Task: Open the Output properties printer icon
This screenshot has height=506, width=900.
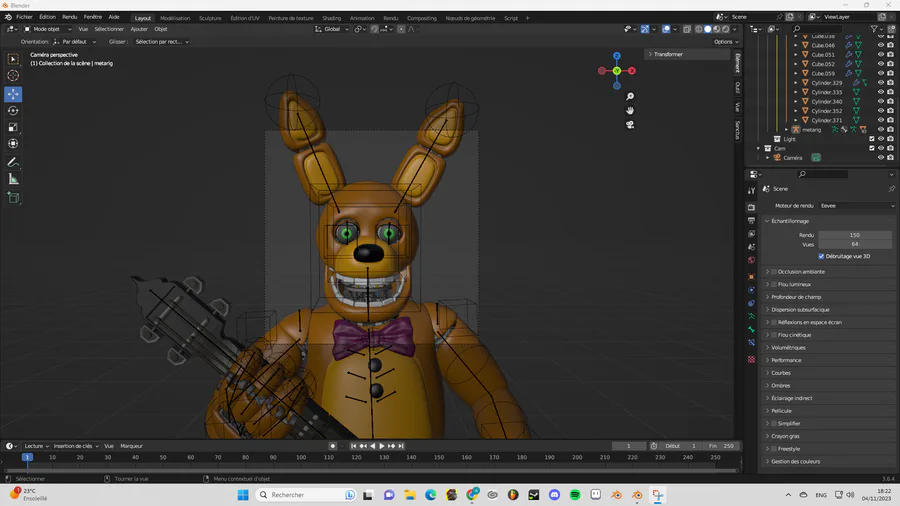Action: click(751, 220)
